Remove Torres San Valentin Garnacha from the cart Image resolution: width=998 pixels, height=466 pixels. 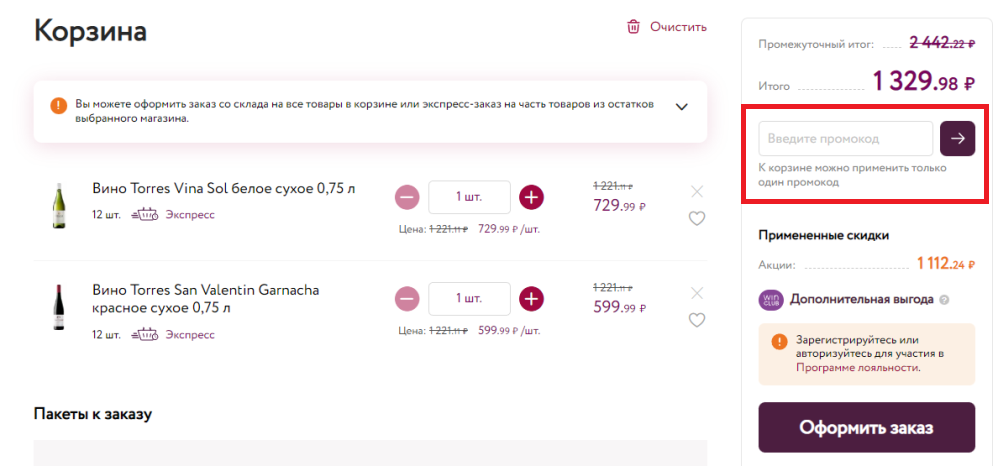[697, 293]
